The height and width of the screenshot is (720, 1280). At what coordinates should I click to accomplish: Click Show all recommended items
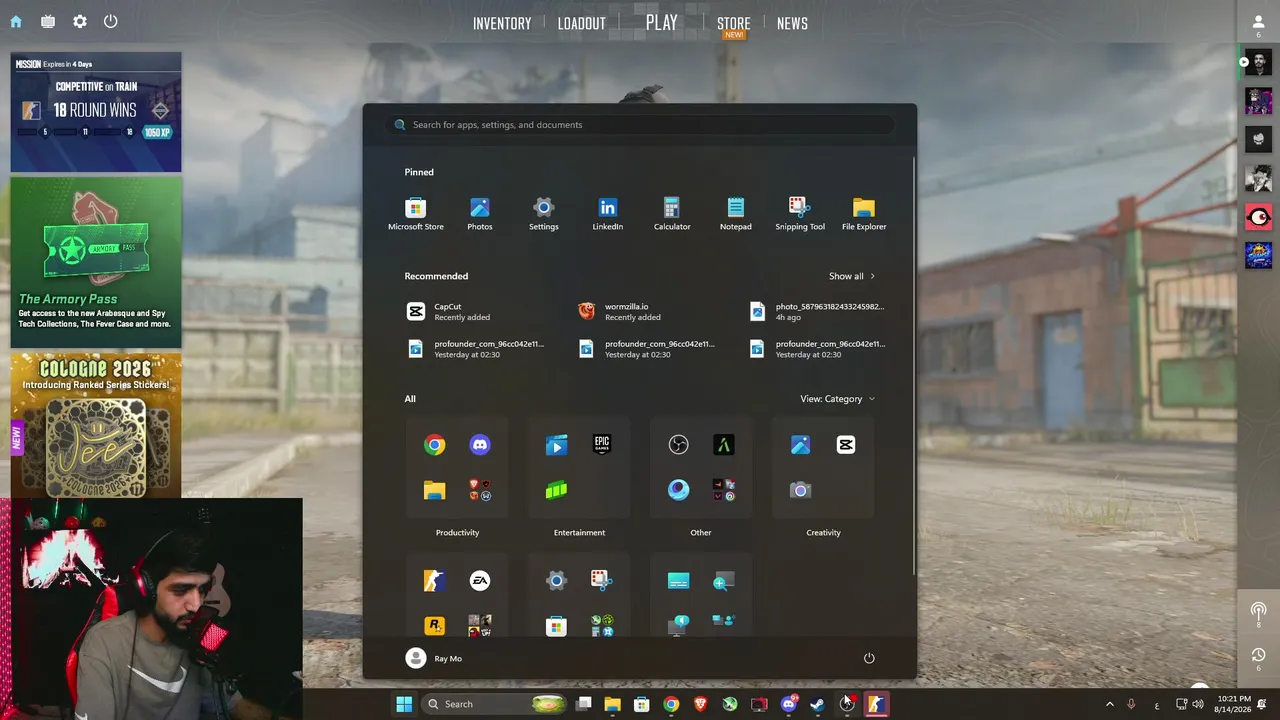[852, 276]
